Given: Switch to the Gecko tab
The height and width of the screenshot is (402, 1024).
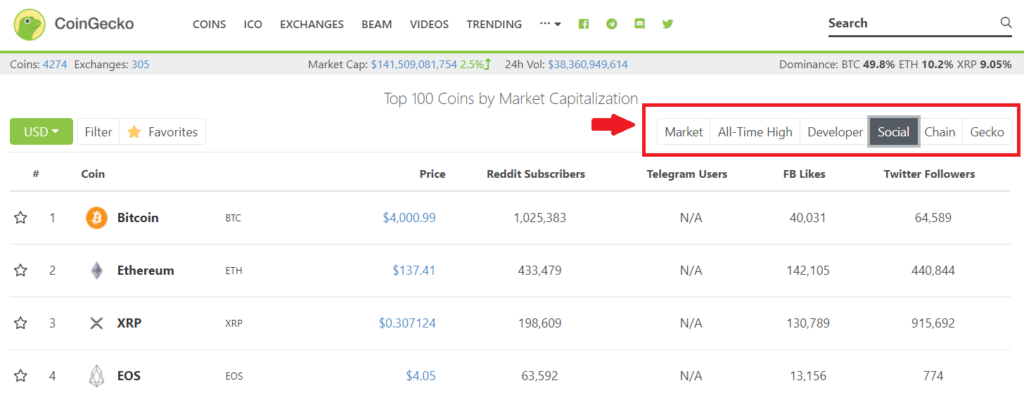Looking at the screenshot, I should click(987, 132).
